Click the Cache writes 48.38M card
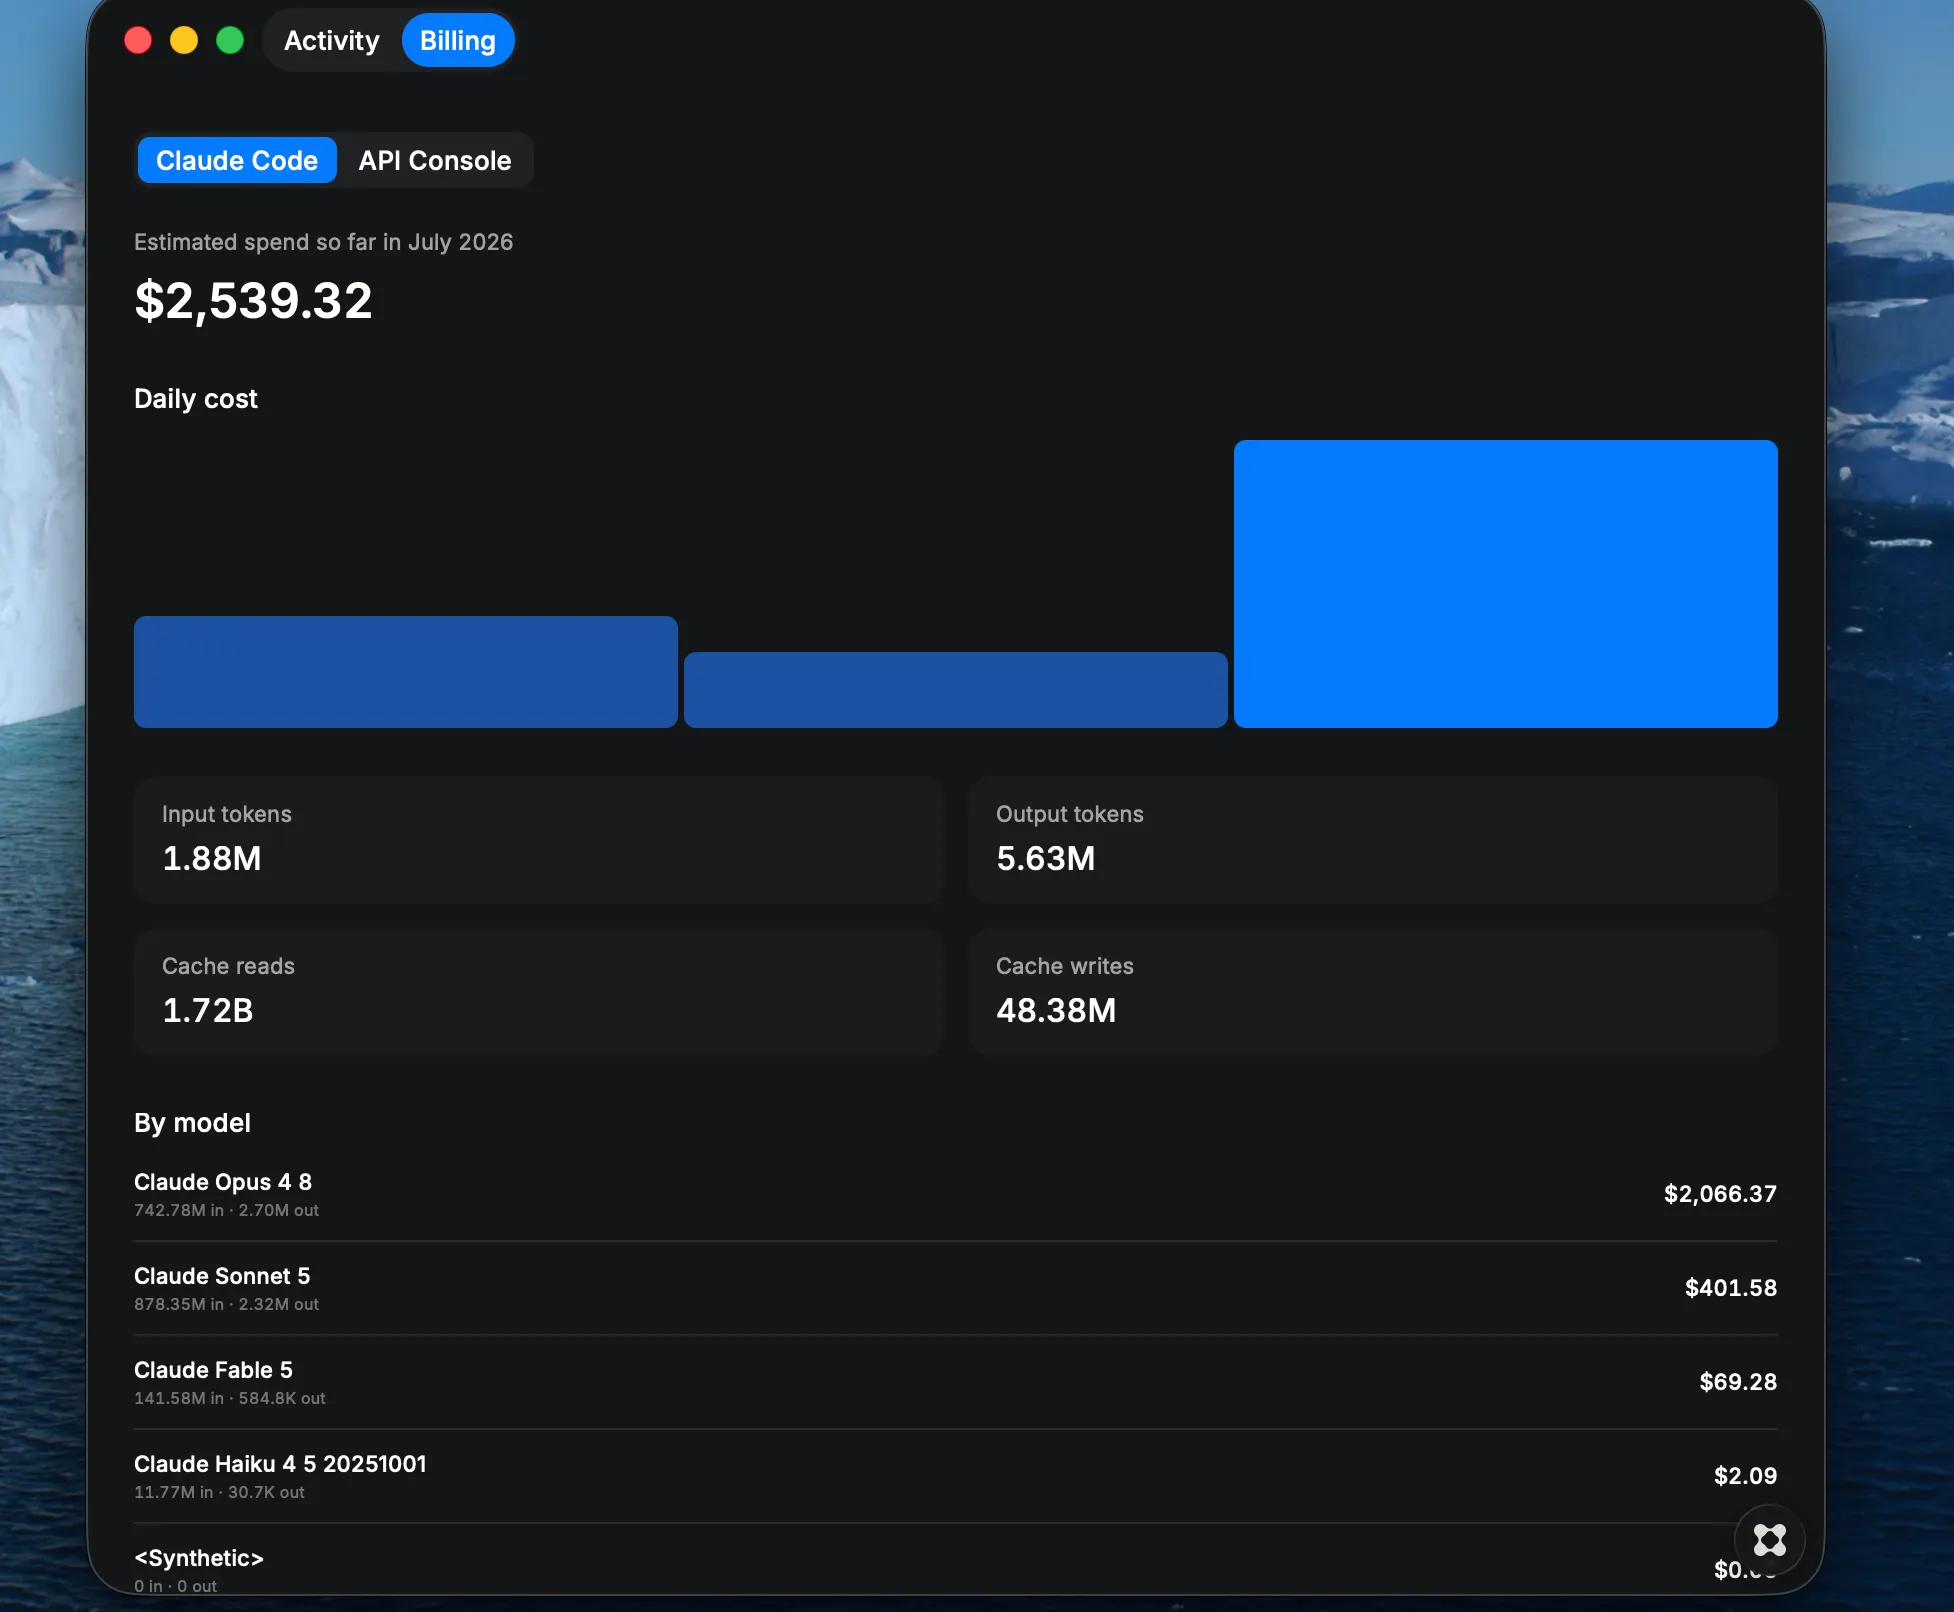This screenshot has width=1954, height=1612. click(x=1373, y=992)
